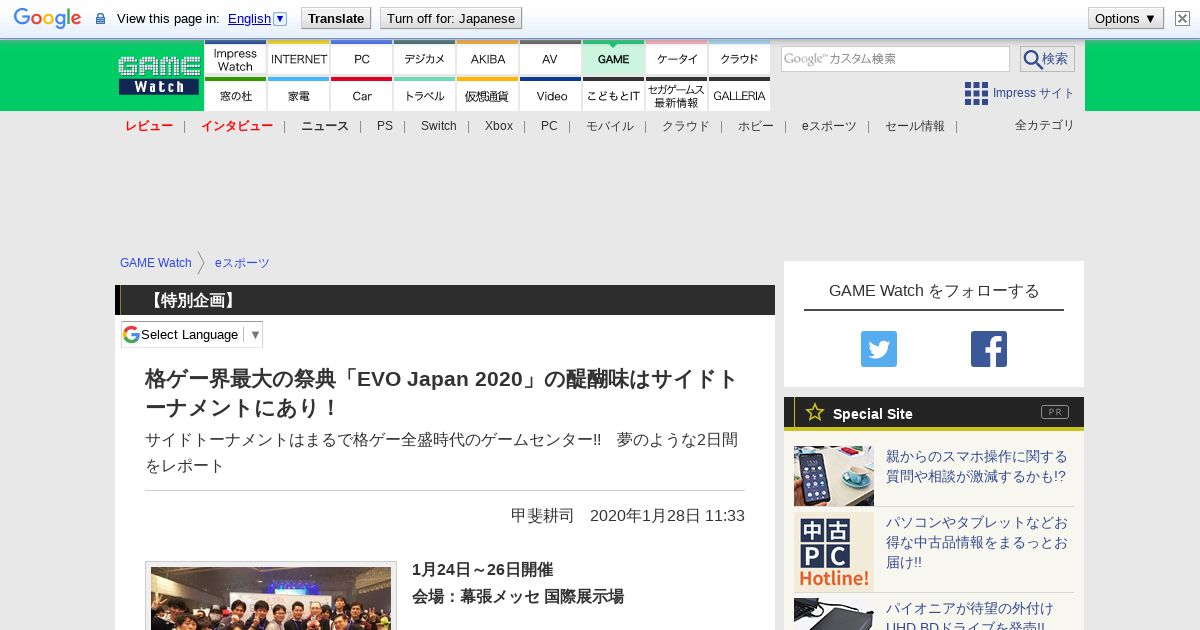Open the 家電 tab
The width and height of the screenshot is (1200, 630).
[x=298, y=95]
